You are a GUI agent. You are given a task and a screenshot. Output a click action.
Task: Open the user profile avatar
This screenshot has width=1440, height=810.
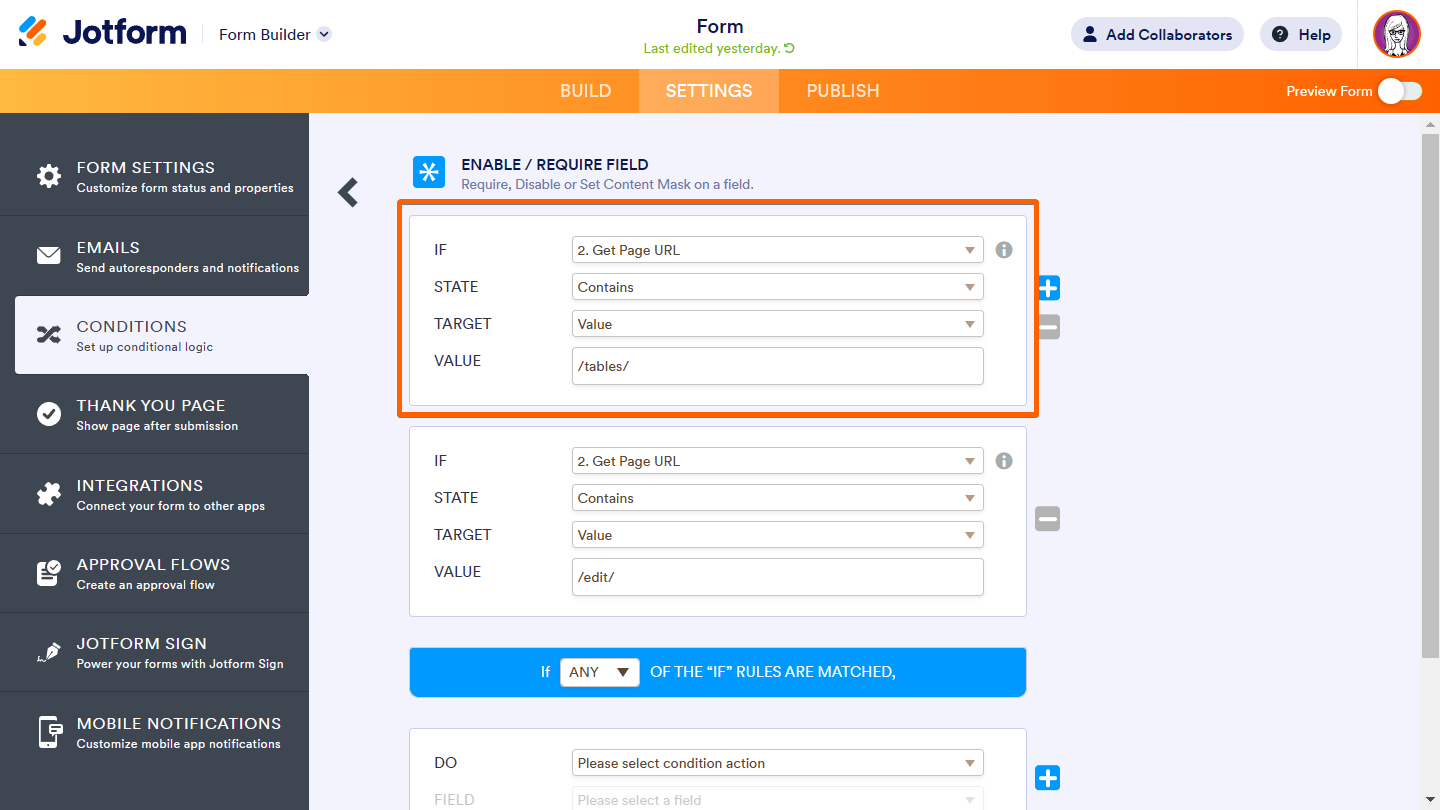pos(1396,35)
